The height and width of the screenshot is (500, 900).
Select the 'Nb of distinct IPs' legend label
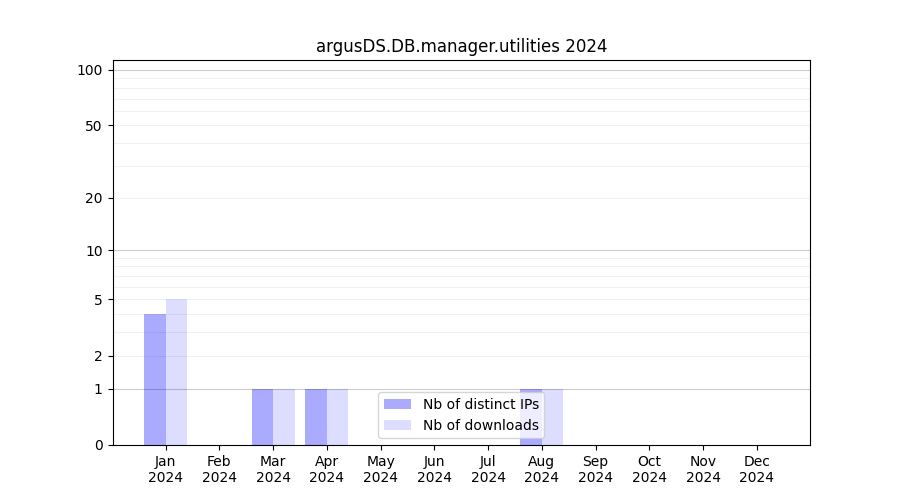pyautogui.click(x=480, y=404)
